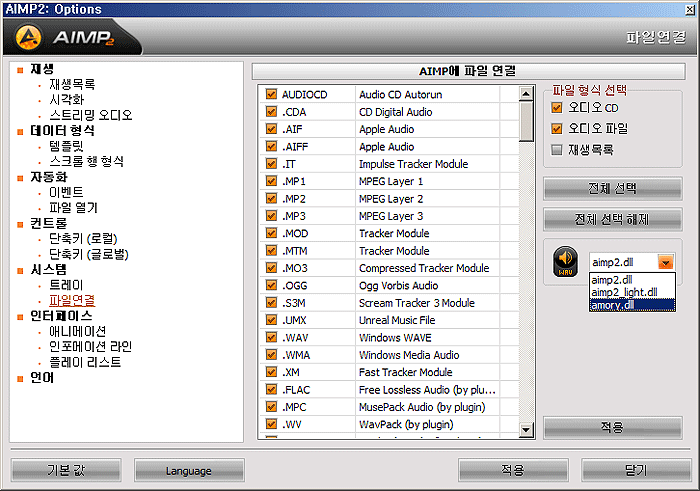700x491 pixels.
Task: Select the Unreal Music File row text
Action: point(397,320)
